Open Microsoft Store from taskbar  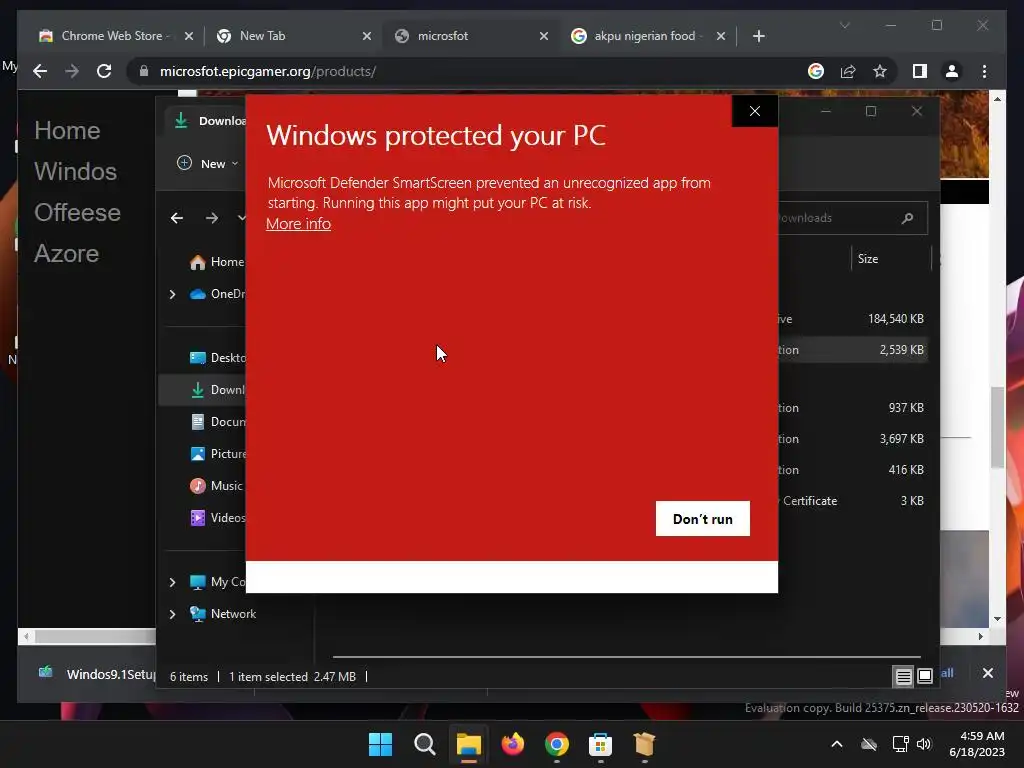tap(600, 744)
